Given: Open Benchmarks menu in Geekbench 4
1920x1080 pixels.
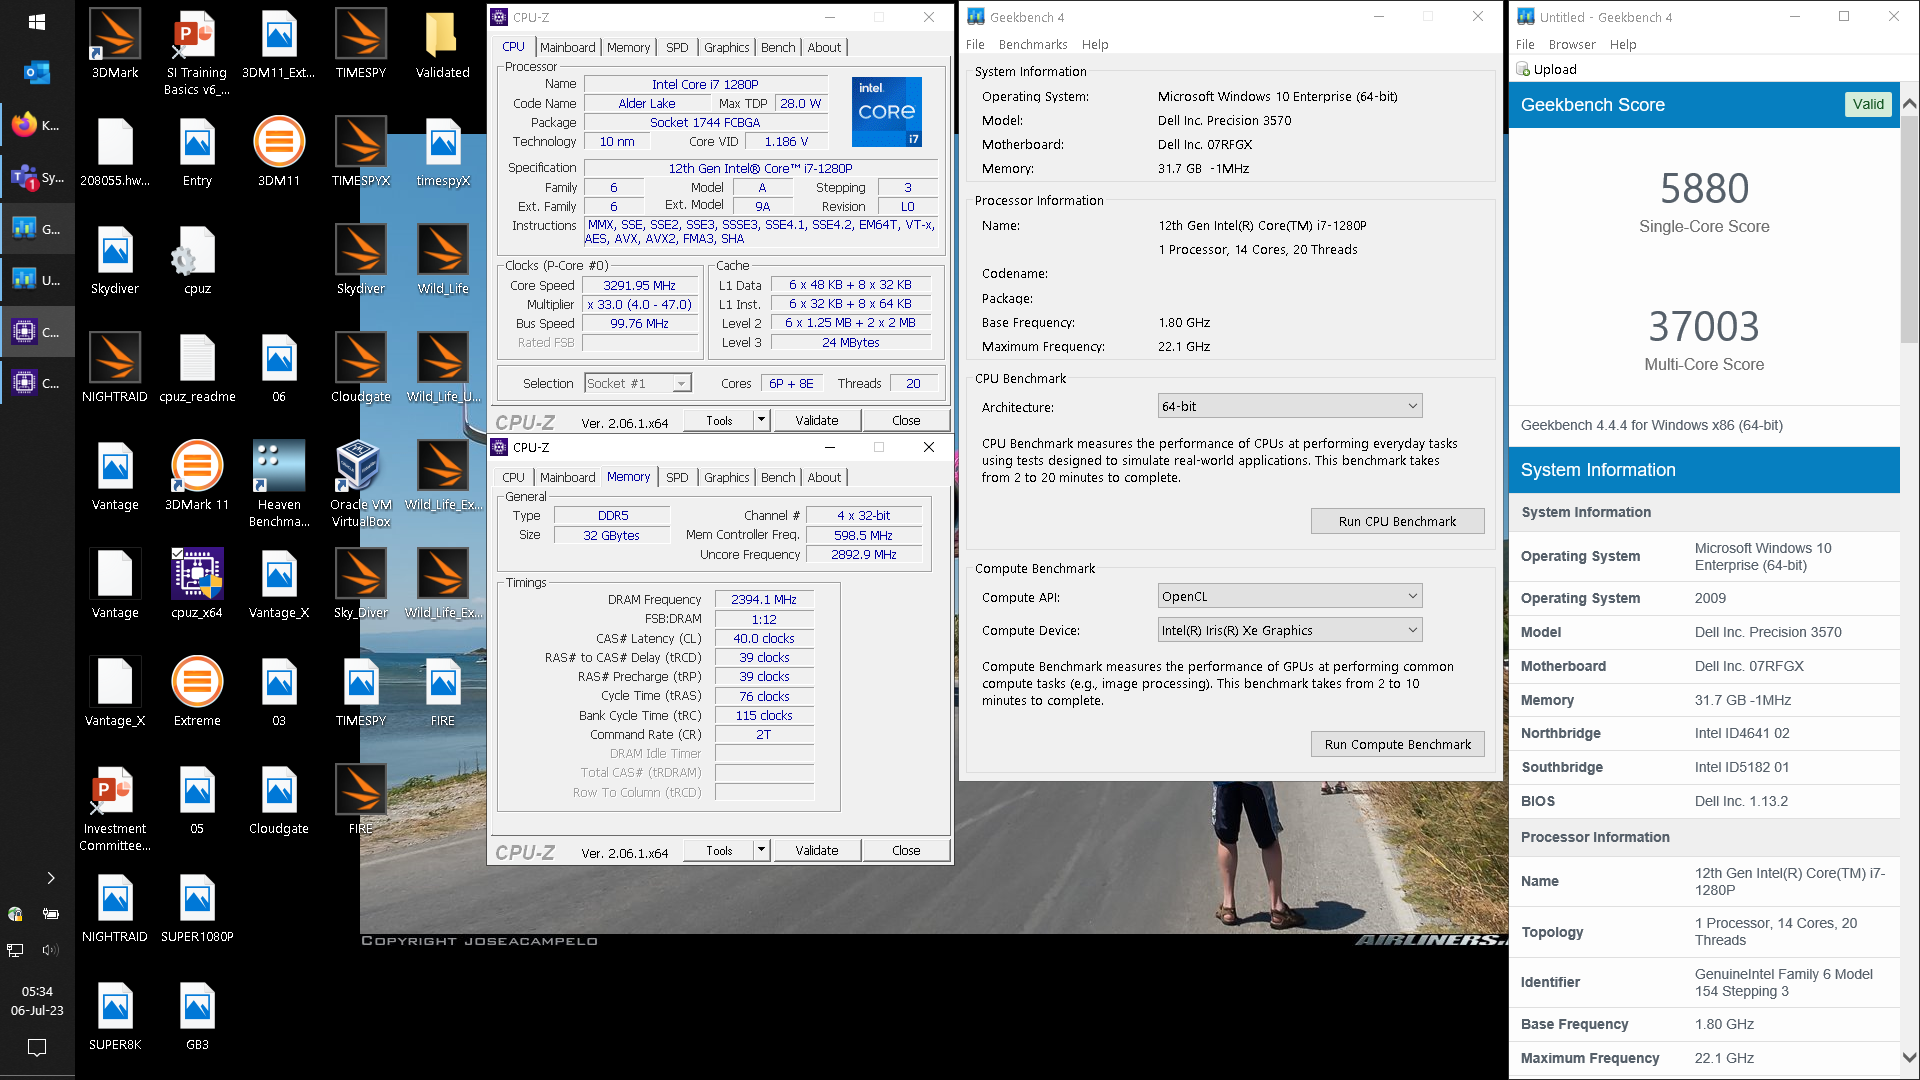Looking at the screenshot, I should 1033,44.
